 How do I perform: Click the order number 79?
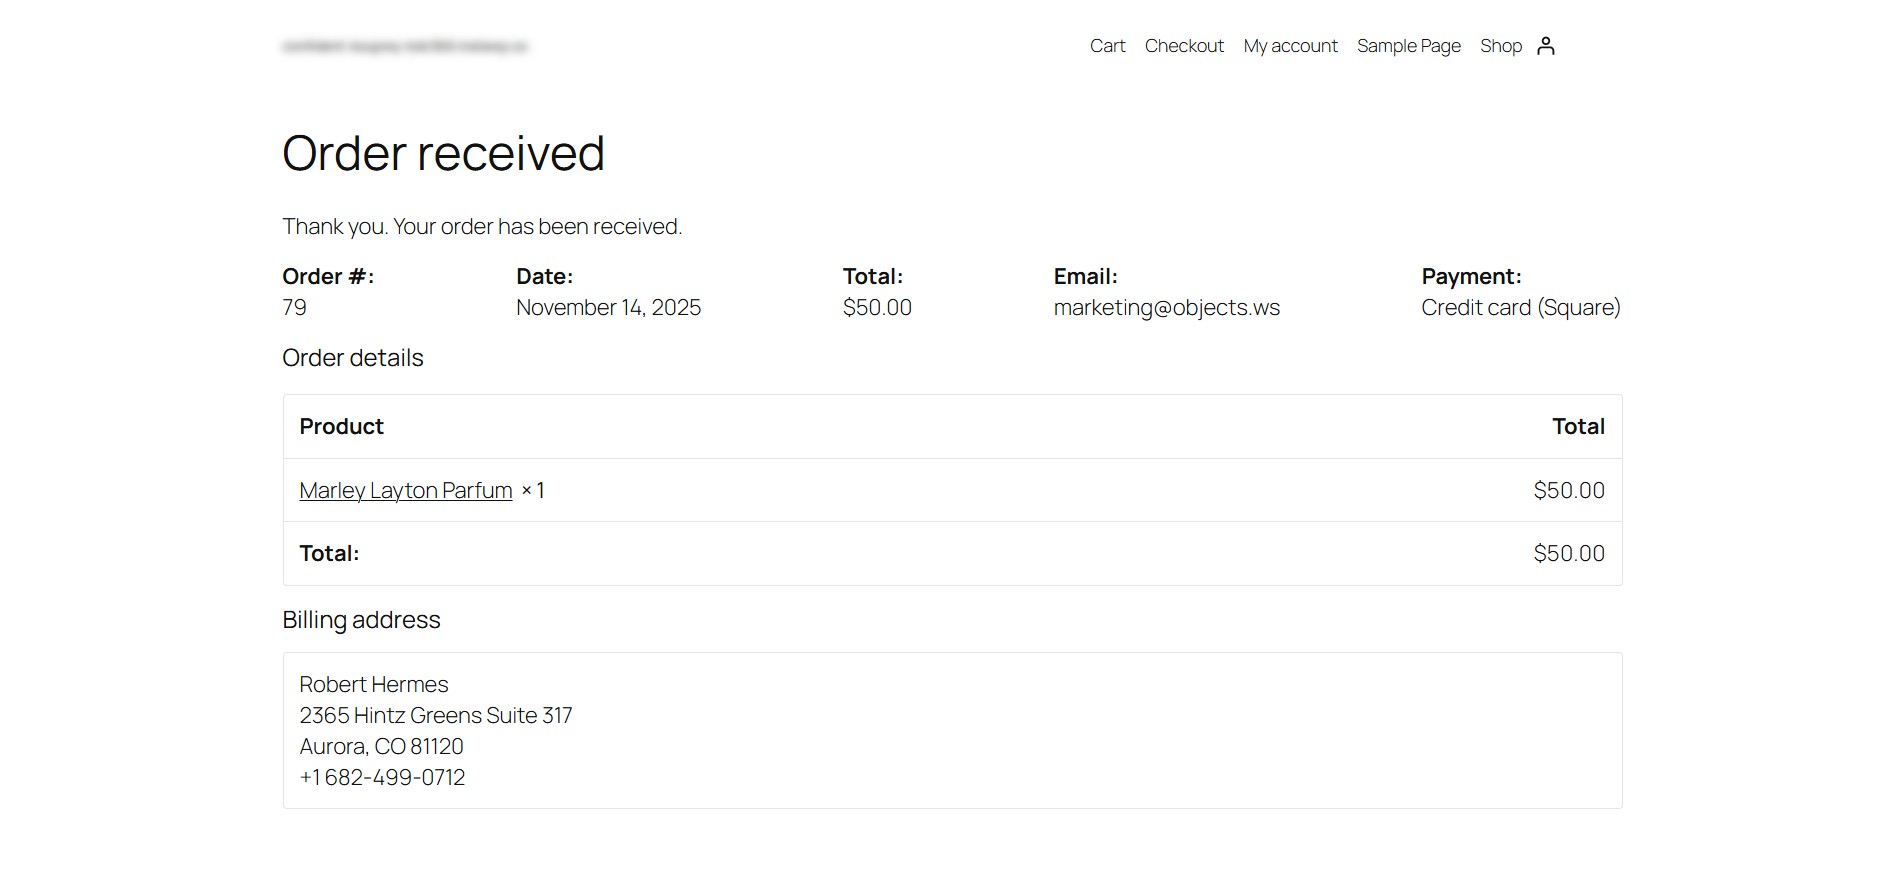tap(295, 308)
